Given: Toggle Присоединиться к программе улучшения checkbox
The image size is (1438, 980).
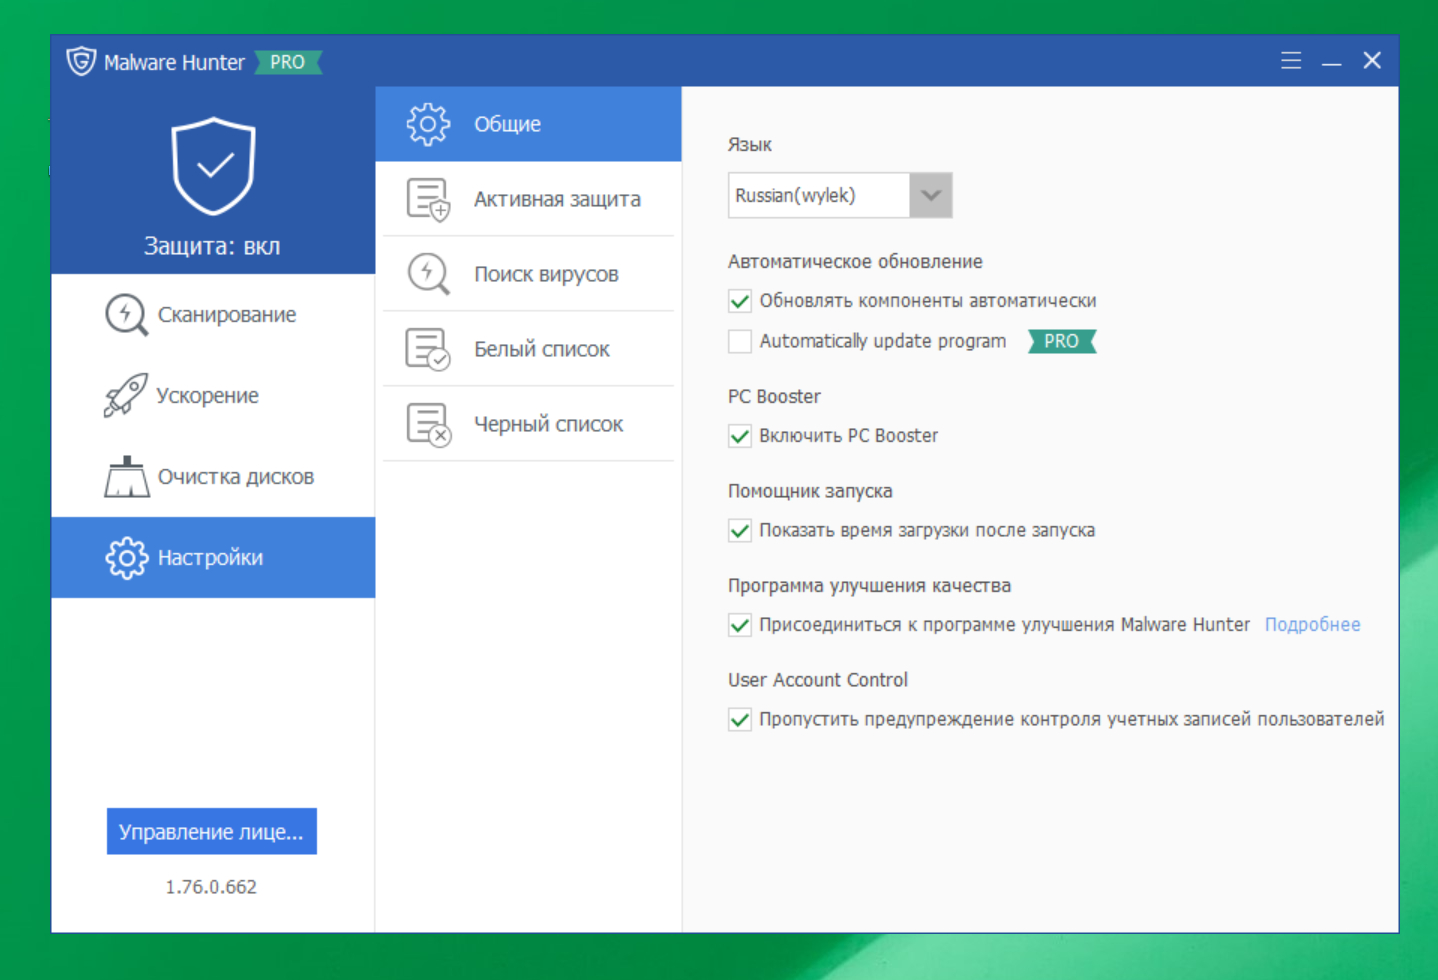Looking at the screenshot, I should click(x=740, y=625).
